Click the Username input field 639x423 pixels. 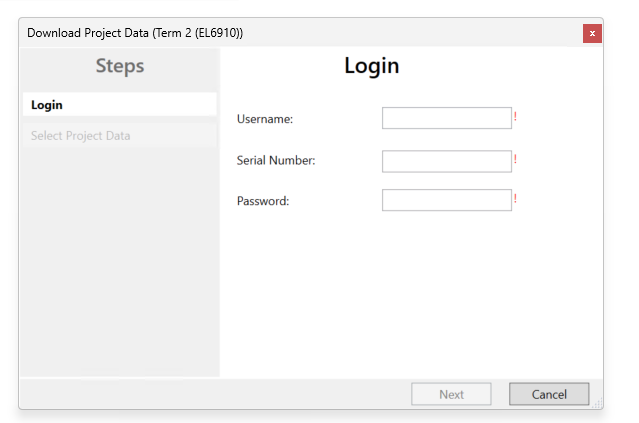click(x=447, y=118)
